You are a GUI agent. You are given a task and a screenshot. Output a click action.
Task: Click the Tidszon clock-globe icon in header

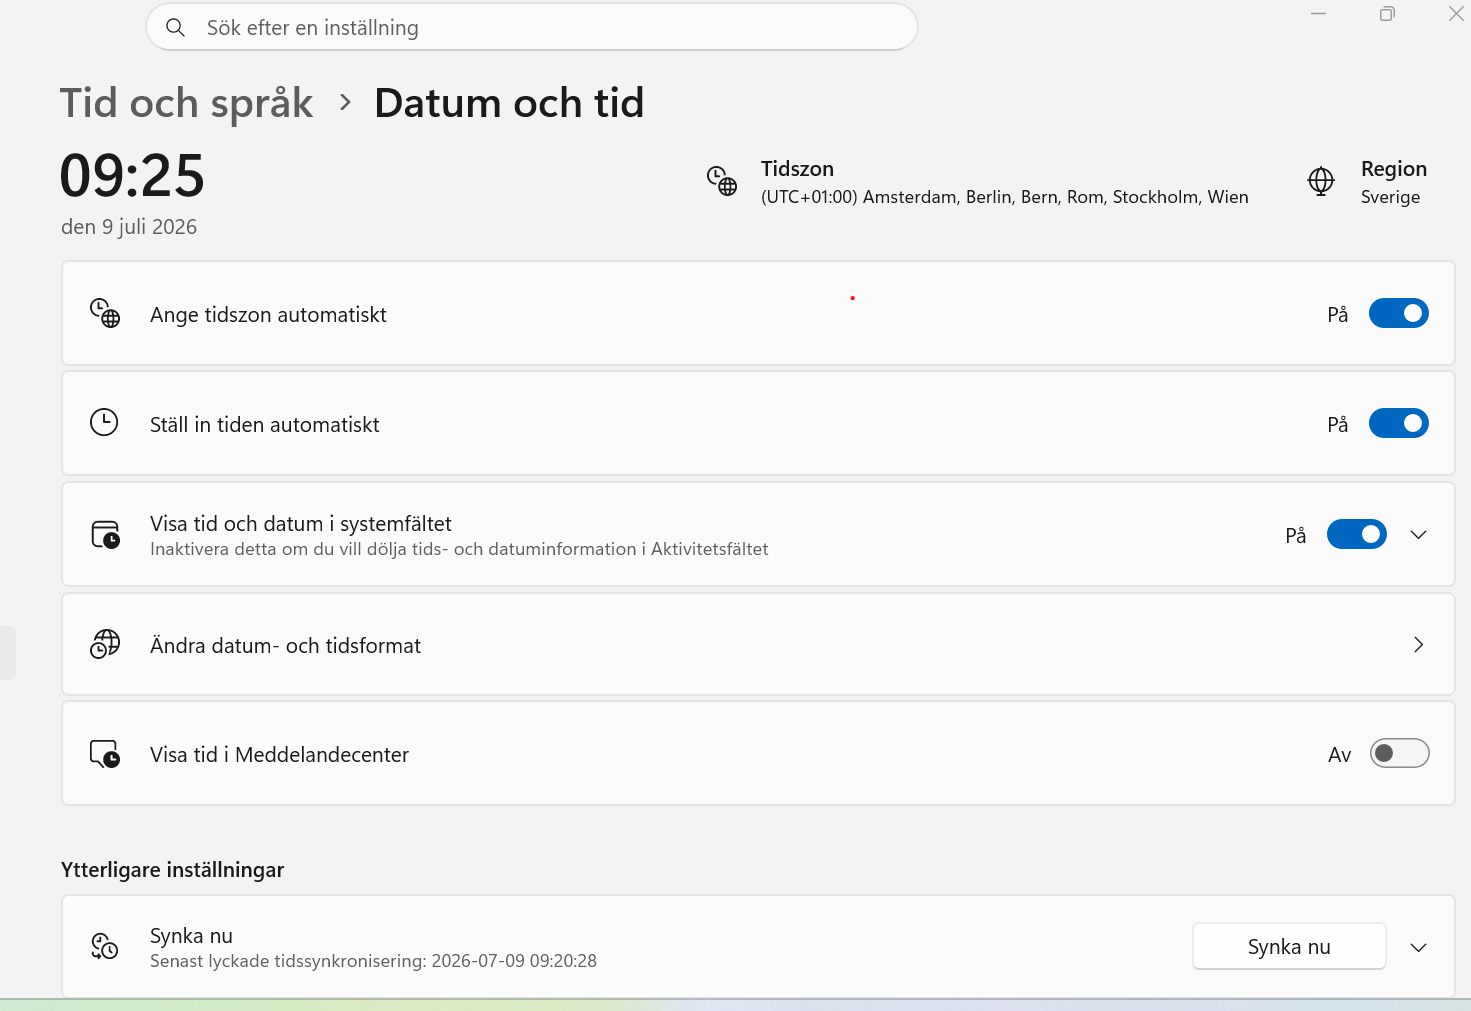722,181
